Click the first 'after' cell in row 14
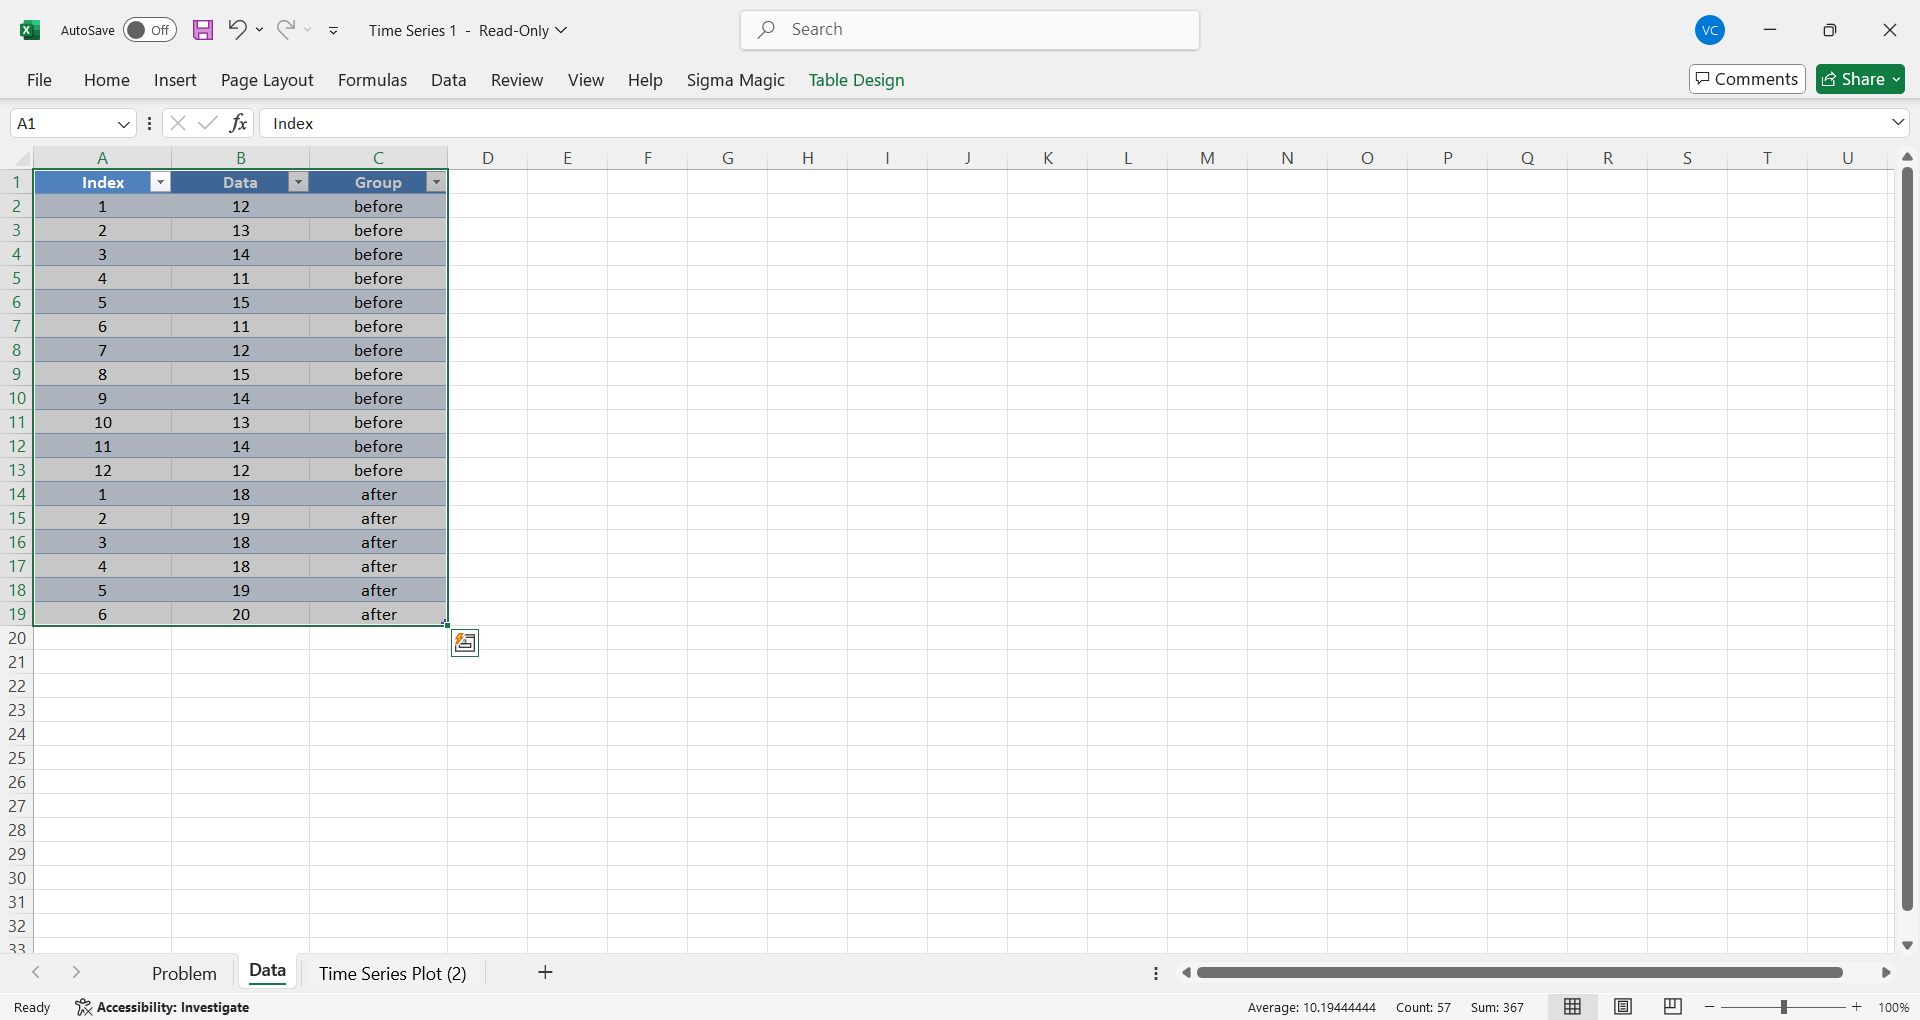 [x=379, y=494]
